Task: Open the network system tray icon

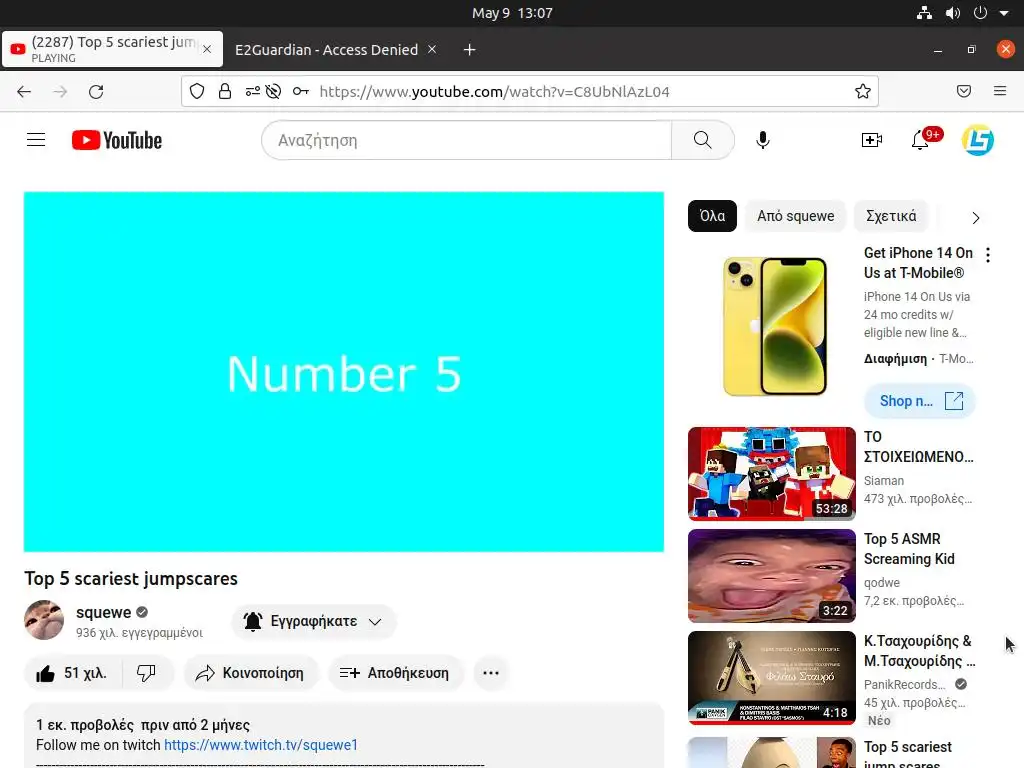Action: point(924,13)
